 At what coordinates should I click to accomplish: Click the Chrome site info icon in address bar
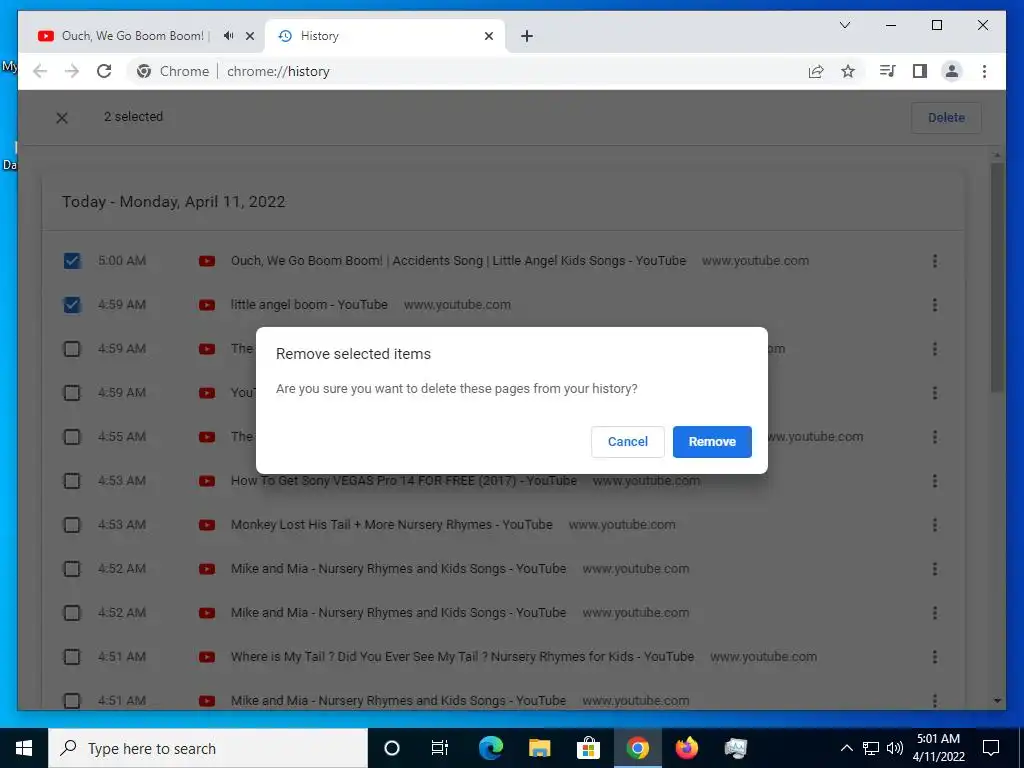click(144, 71)
